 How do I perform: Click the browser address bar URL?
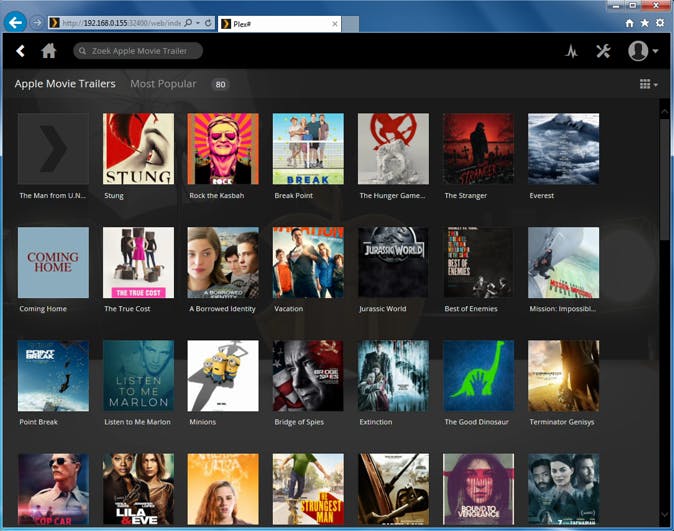point(121,23)
